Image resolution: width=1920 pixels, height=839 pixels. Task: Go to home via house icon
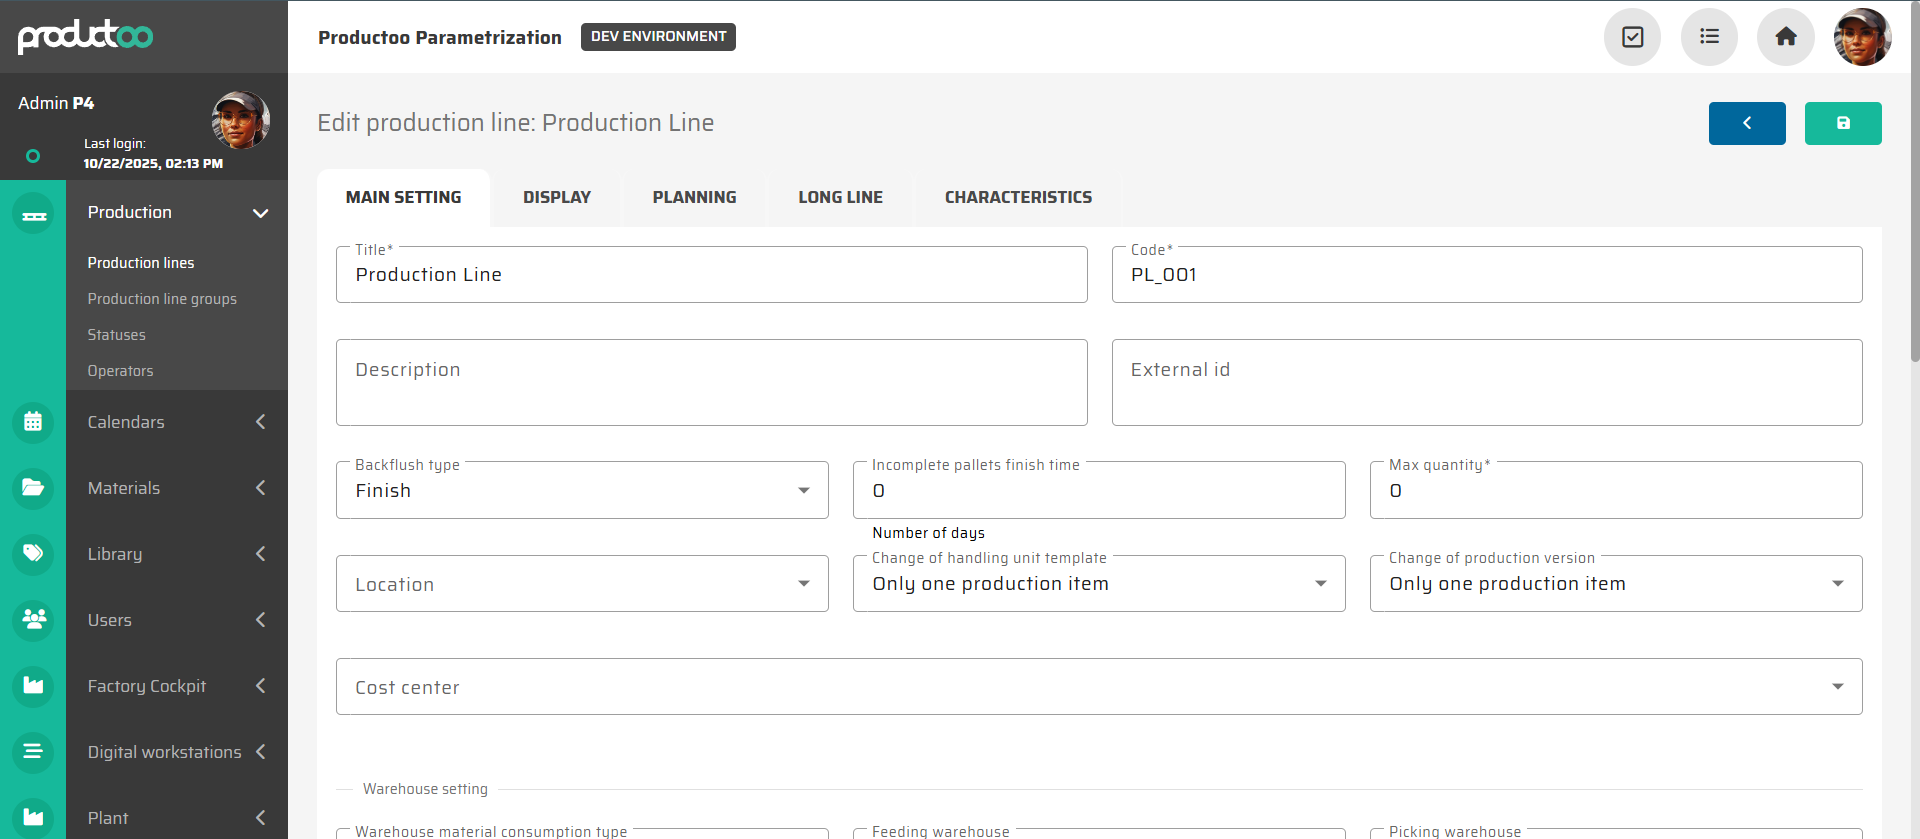pos(1785,37)
